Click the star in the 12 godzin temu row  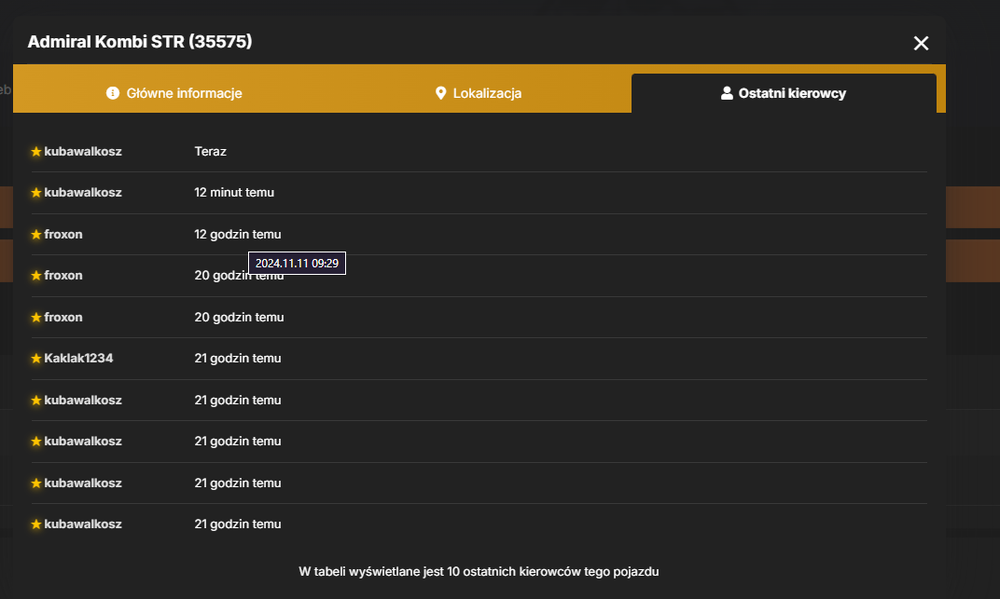[x=36, y=234]
